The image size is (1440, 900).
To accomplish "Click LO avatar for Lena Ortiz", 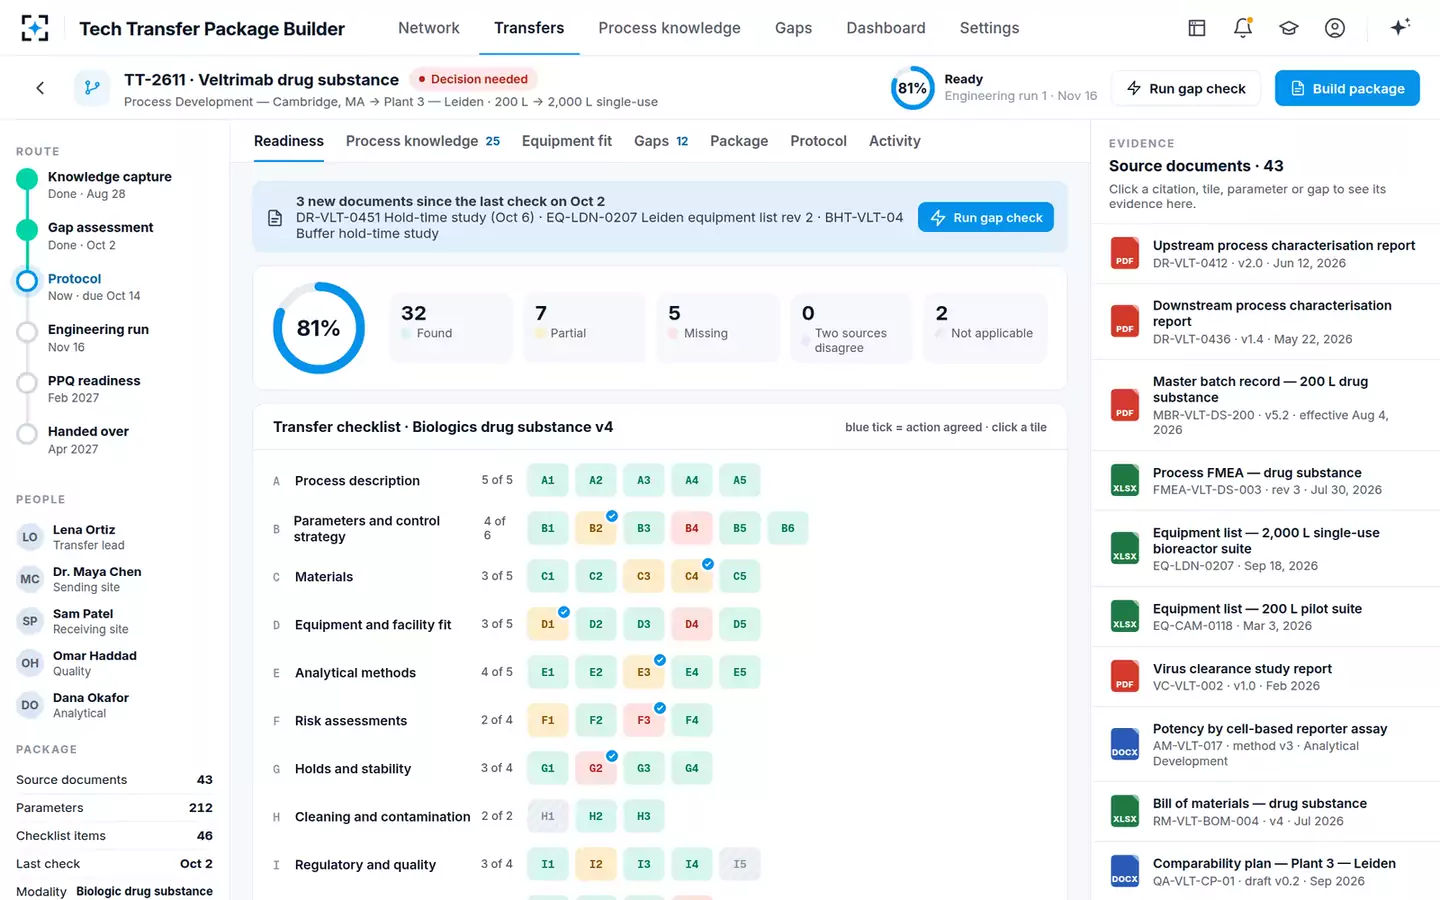I will (x=30, y=537).
